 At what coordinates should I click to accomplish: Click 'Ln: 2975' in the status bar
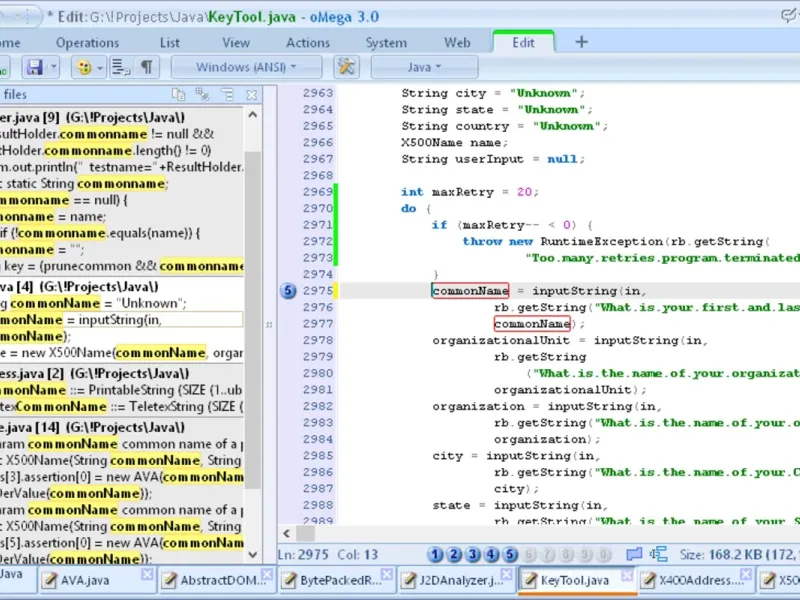[x=303, y=555]
